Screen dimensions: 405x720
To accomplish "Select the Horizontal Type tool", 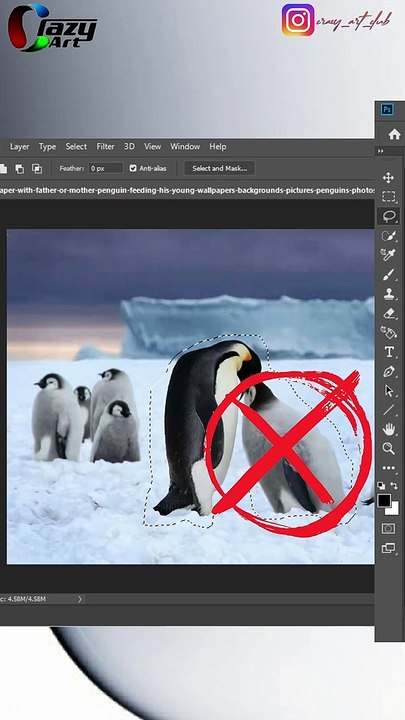I will pyautogui.click(x=388, y=352).
